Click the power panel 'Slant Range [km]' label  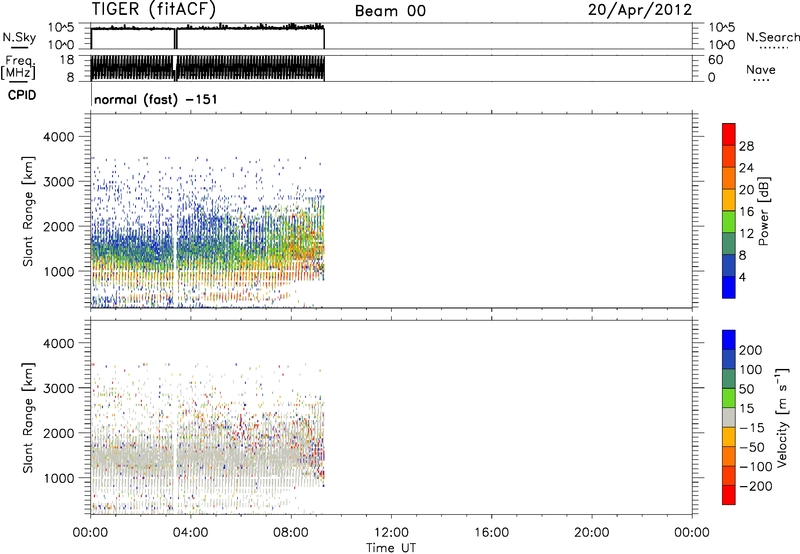click(29, 211)
